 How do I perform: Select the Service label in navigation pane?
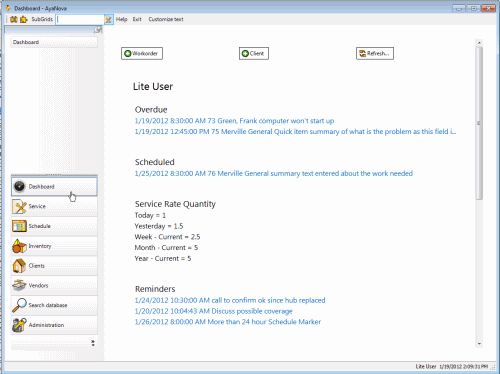coord(37,206)
